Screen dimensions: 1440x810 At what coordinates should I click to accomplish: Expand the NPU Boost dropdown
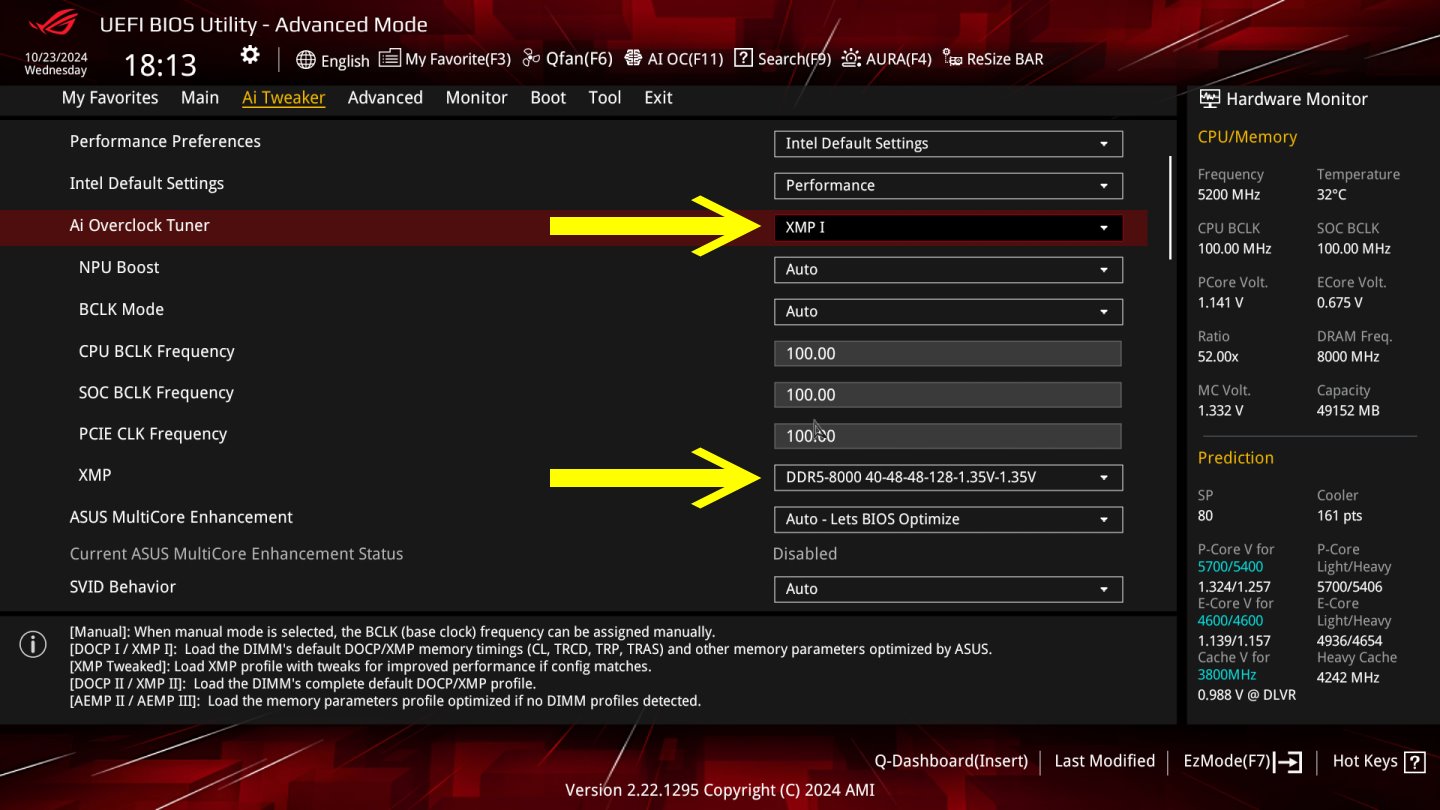click(x=948, y=270)
